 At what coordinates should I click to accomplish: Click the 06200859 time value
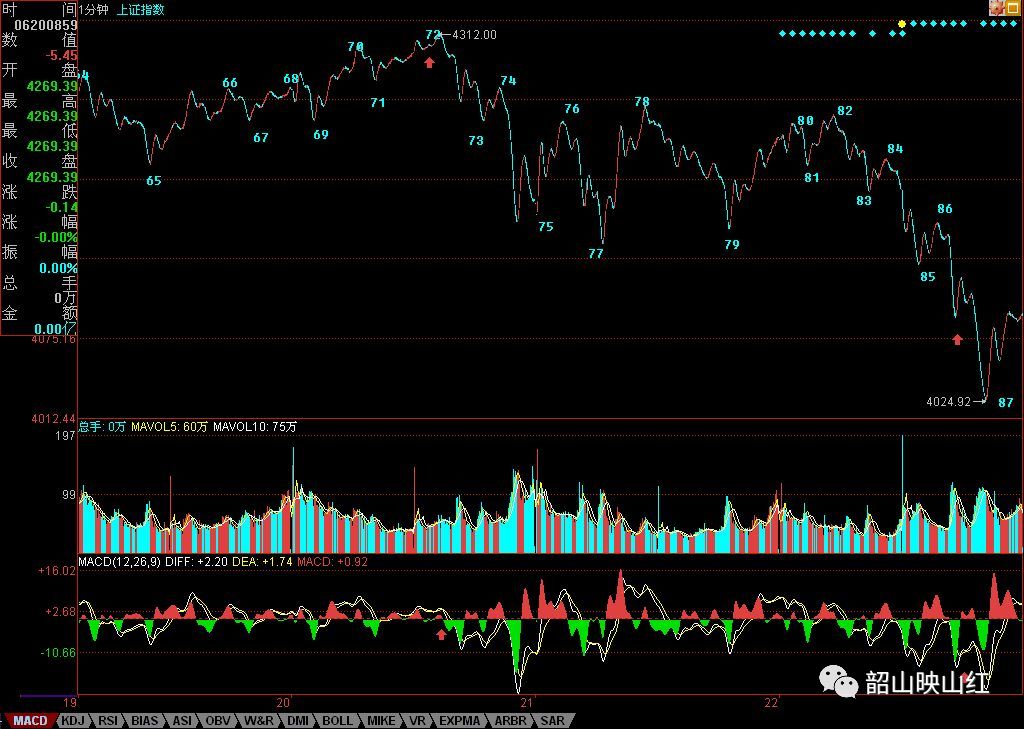[46, 25]
